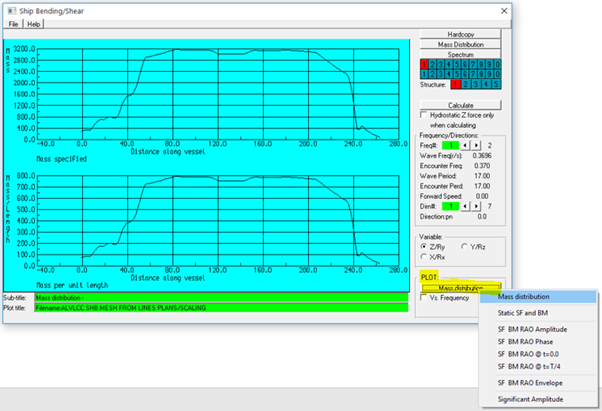Open the Mass Distribution button at top
Viewport: 602px width, 411px height.
[461, 44]
